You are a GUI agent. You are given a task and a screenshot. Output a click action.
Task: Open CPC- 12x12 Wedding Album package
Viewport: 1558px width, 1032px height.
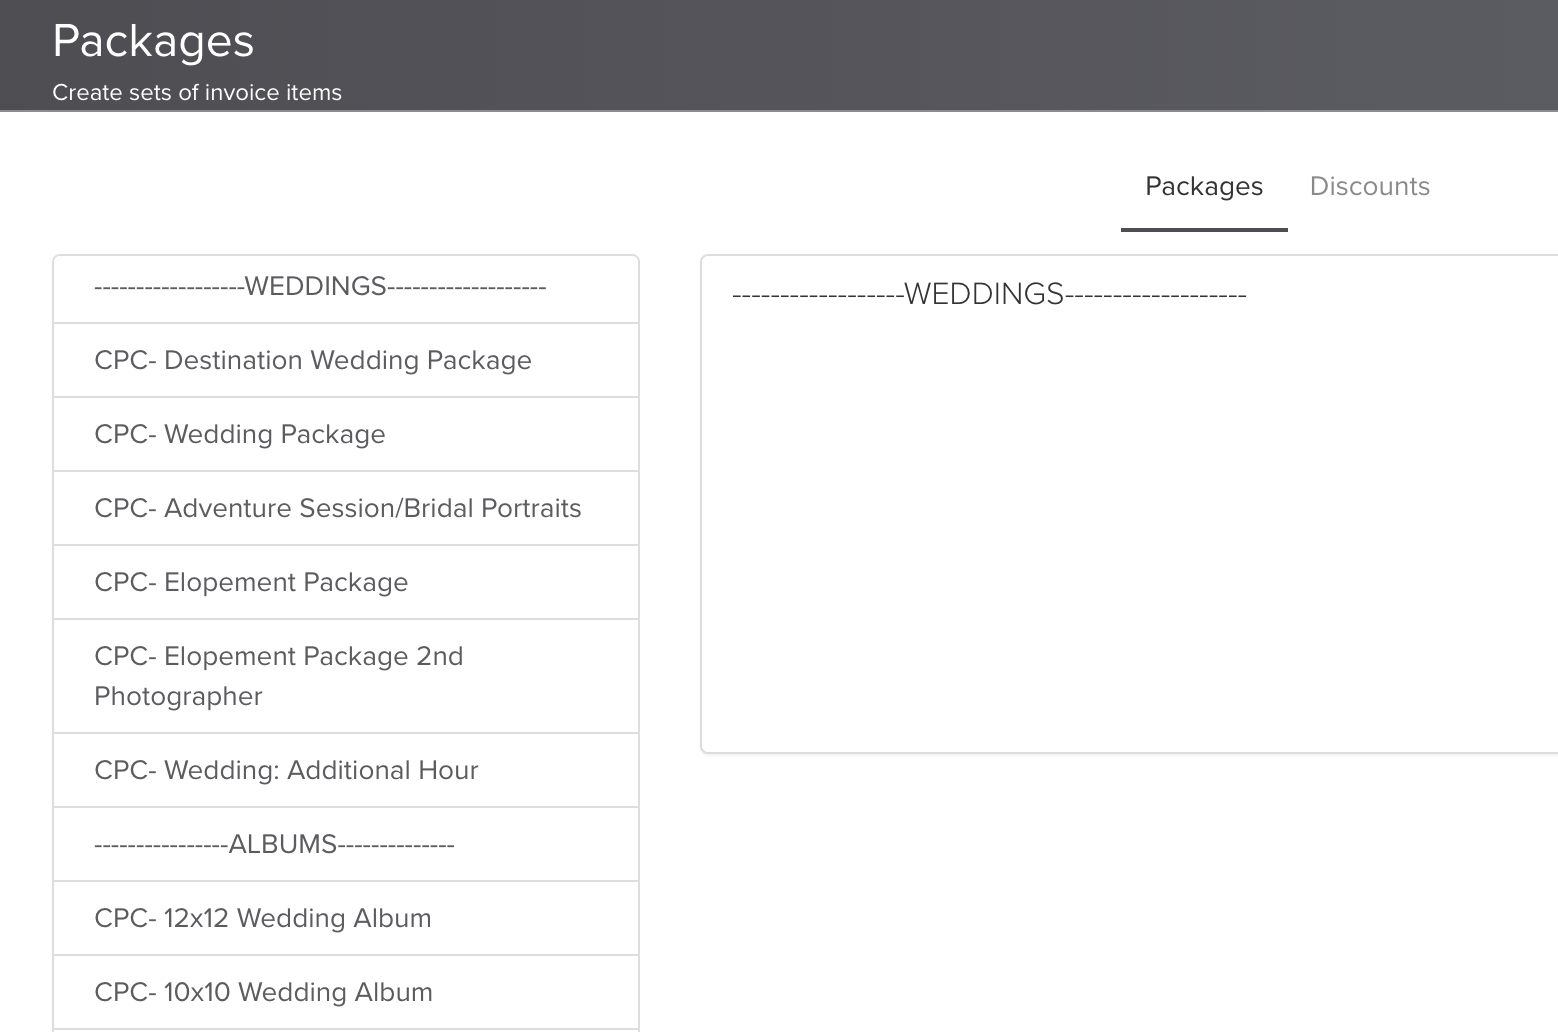[x=263, y=919]
